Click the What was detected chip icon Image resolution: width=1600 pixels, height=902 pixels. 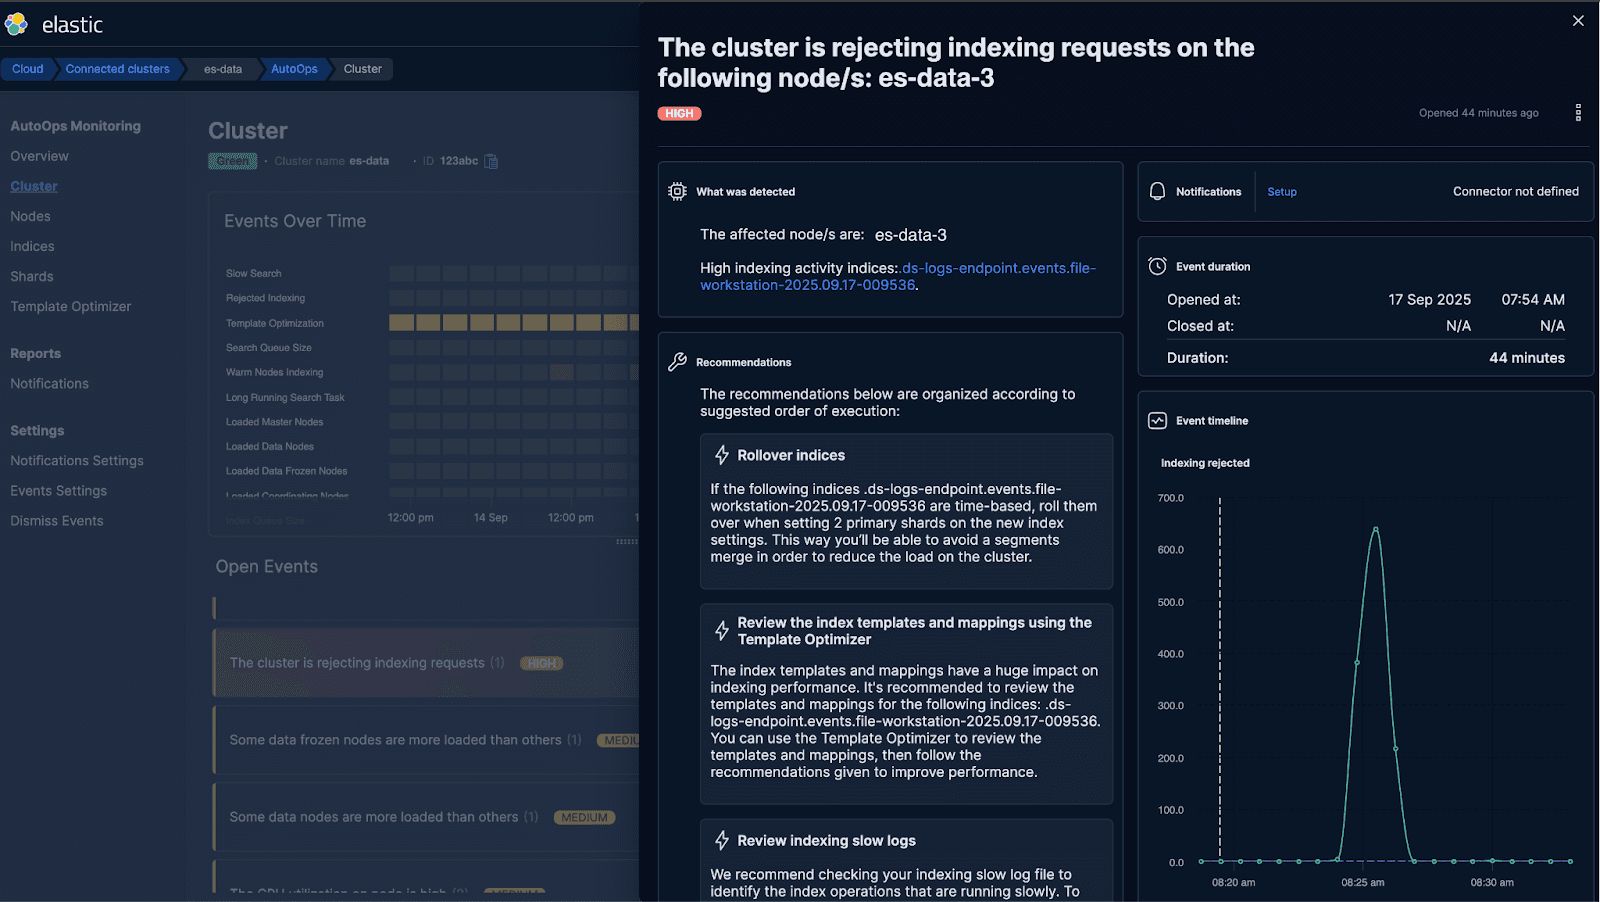[677, 191]
